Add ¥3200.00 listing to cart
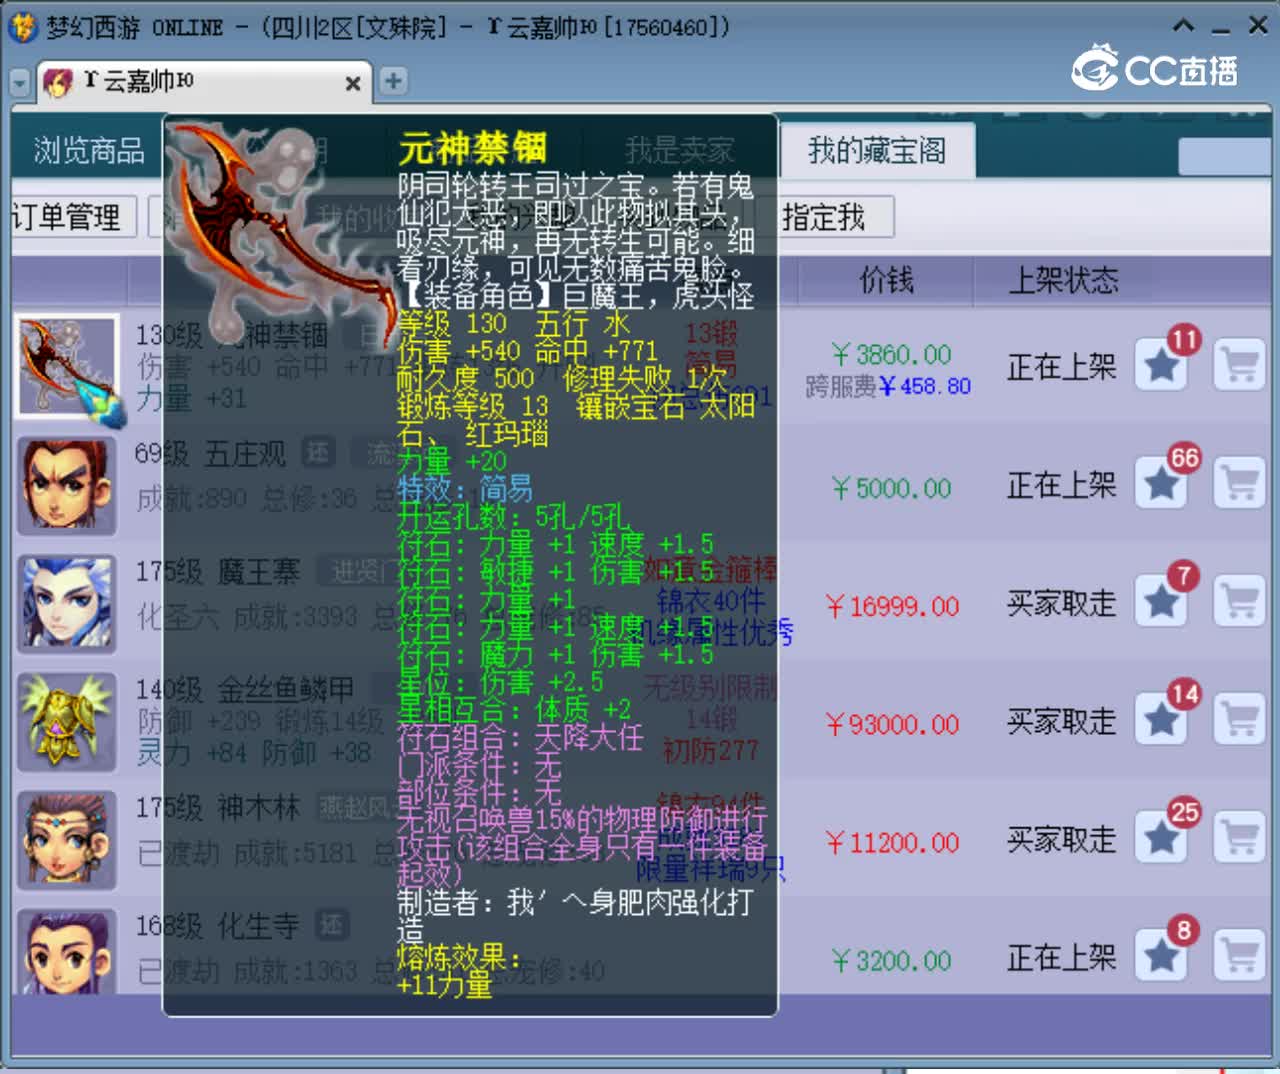The image size is (1280, 1074). click(x=1240, y=955)
